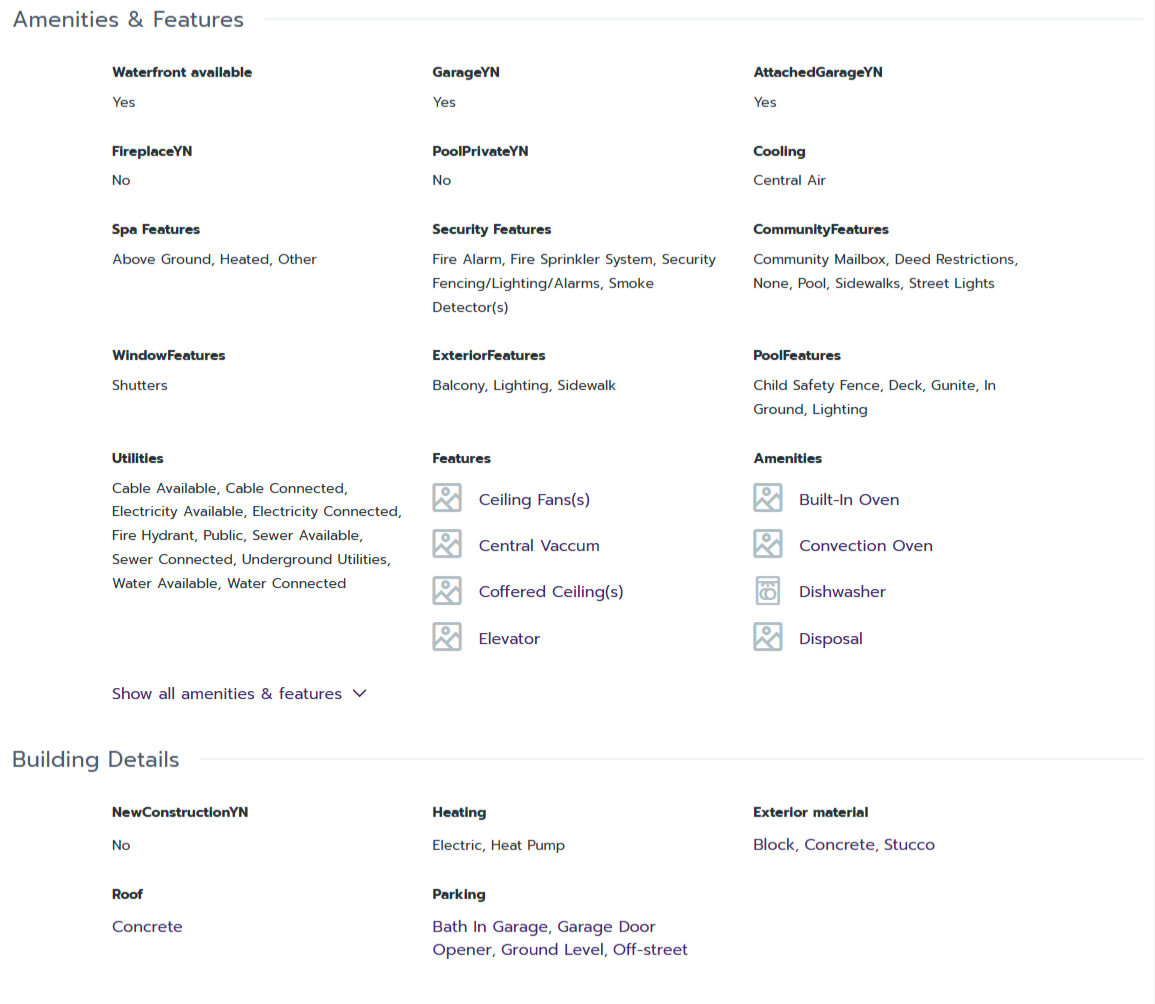The height and width of the screenshot is (1004, 1155).
Task: Click the chevron beside Show all amenities
Action: [360, 693]
